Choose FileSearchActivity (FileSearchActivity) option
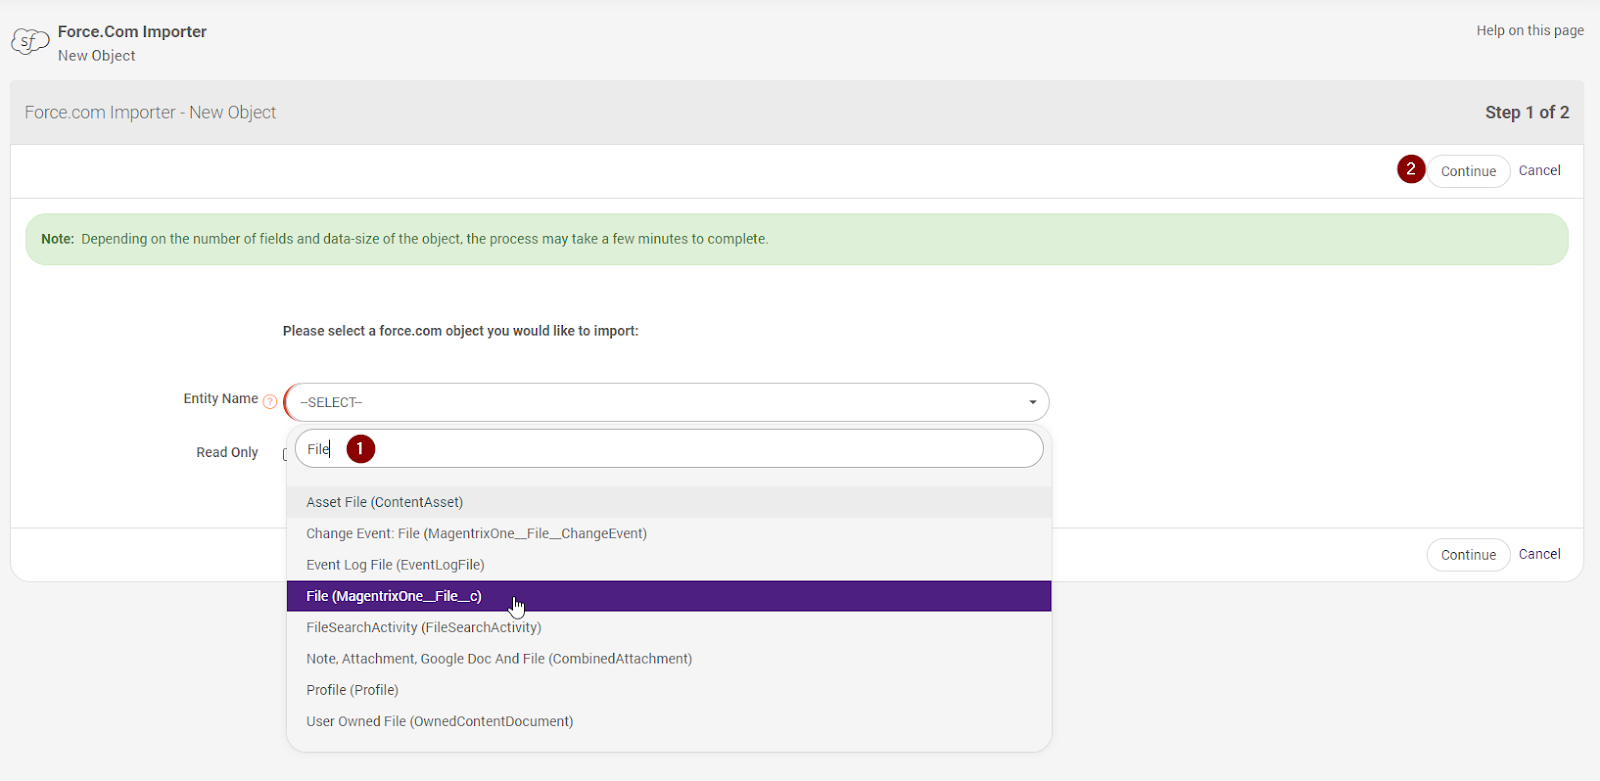The width and height of the screenshot is (1600, 781). (669, 627)
